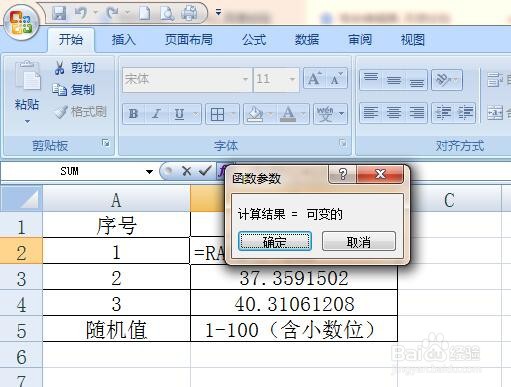Click 取消 in 函数参数 dialog
Image resolution: width=511 pixels, height=387 pixels.
coord(359,241)
